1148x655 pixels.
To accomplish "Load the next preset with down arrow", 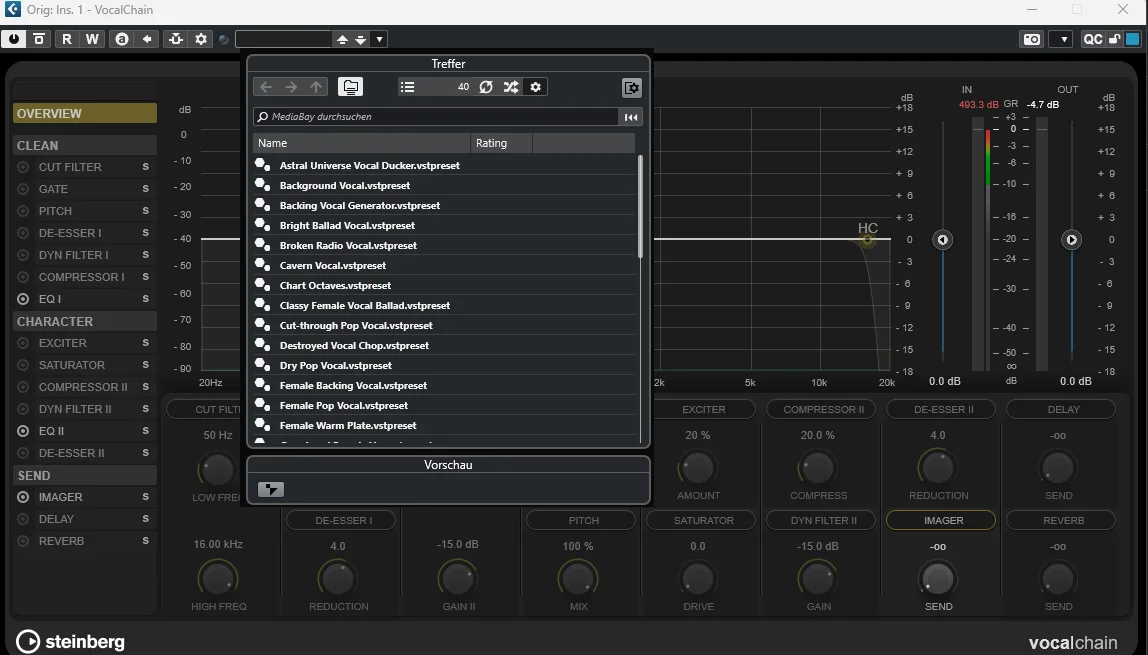I will [360, 40].
